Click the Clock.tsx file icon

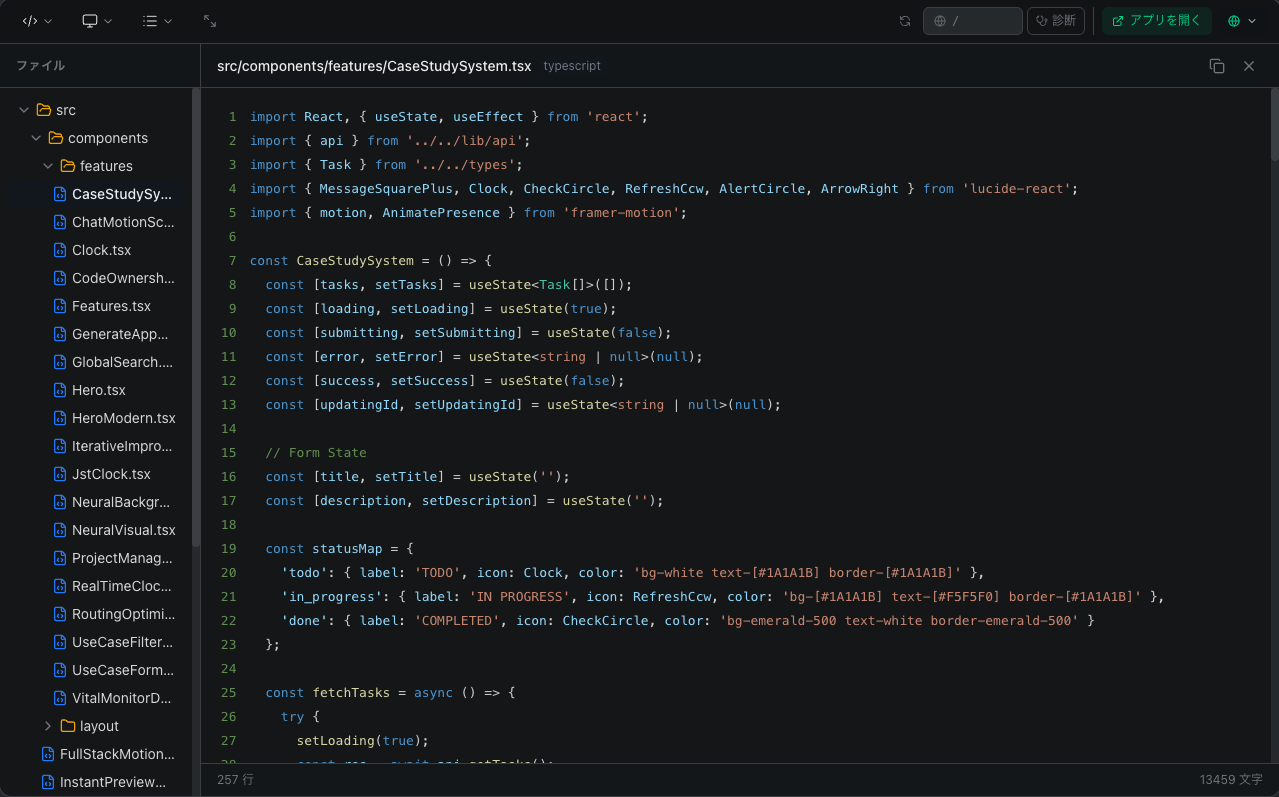(59, 250)
